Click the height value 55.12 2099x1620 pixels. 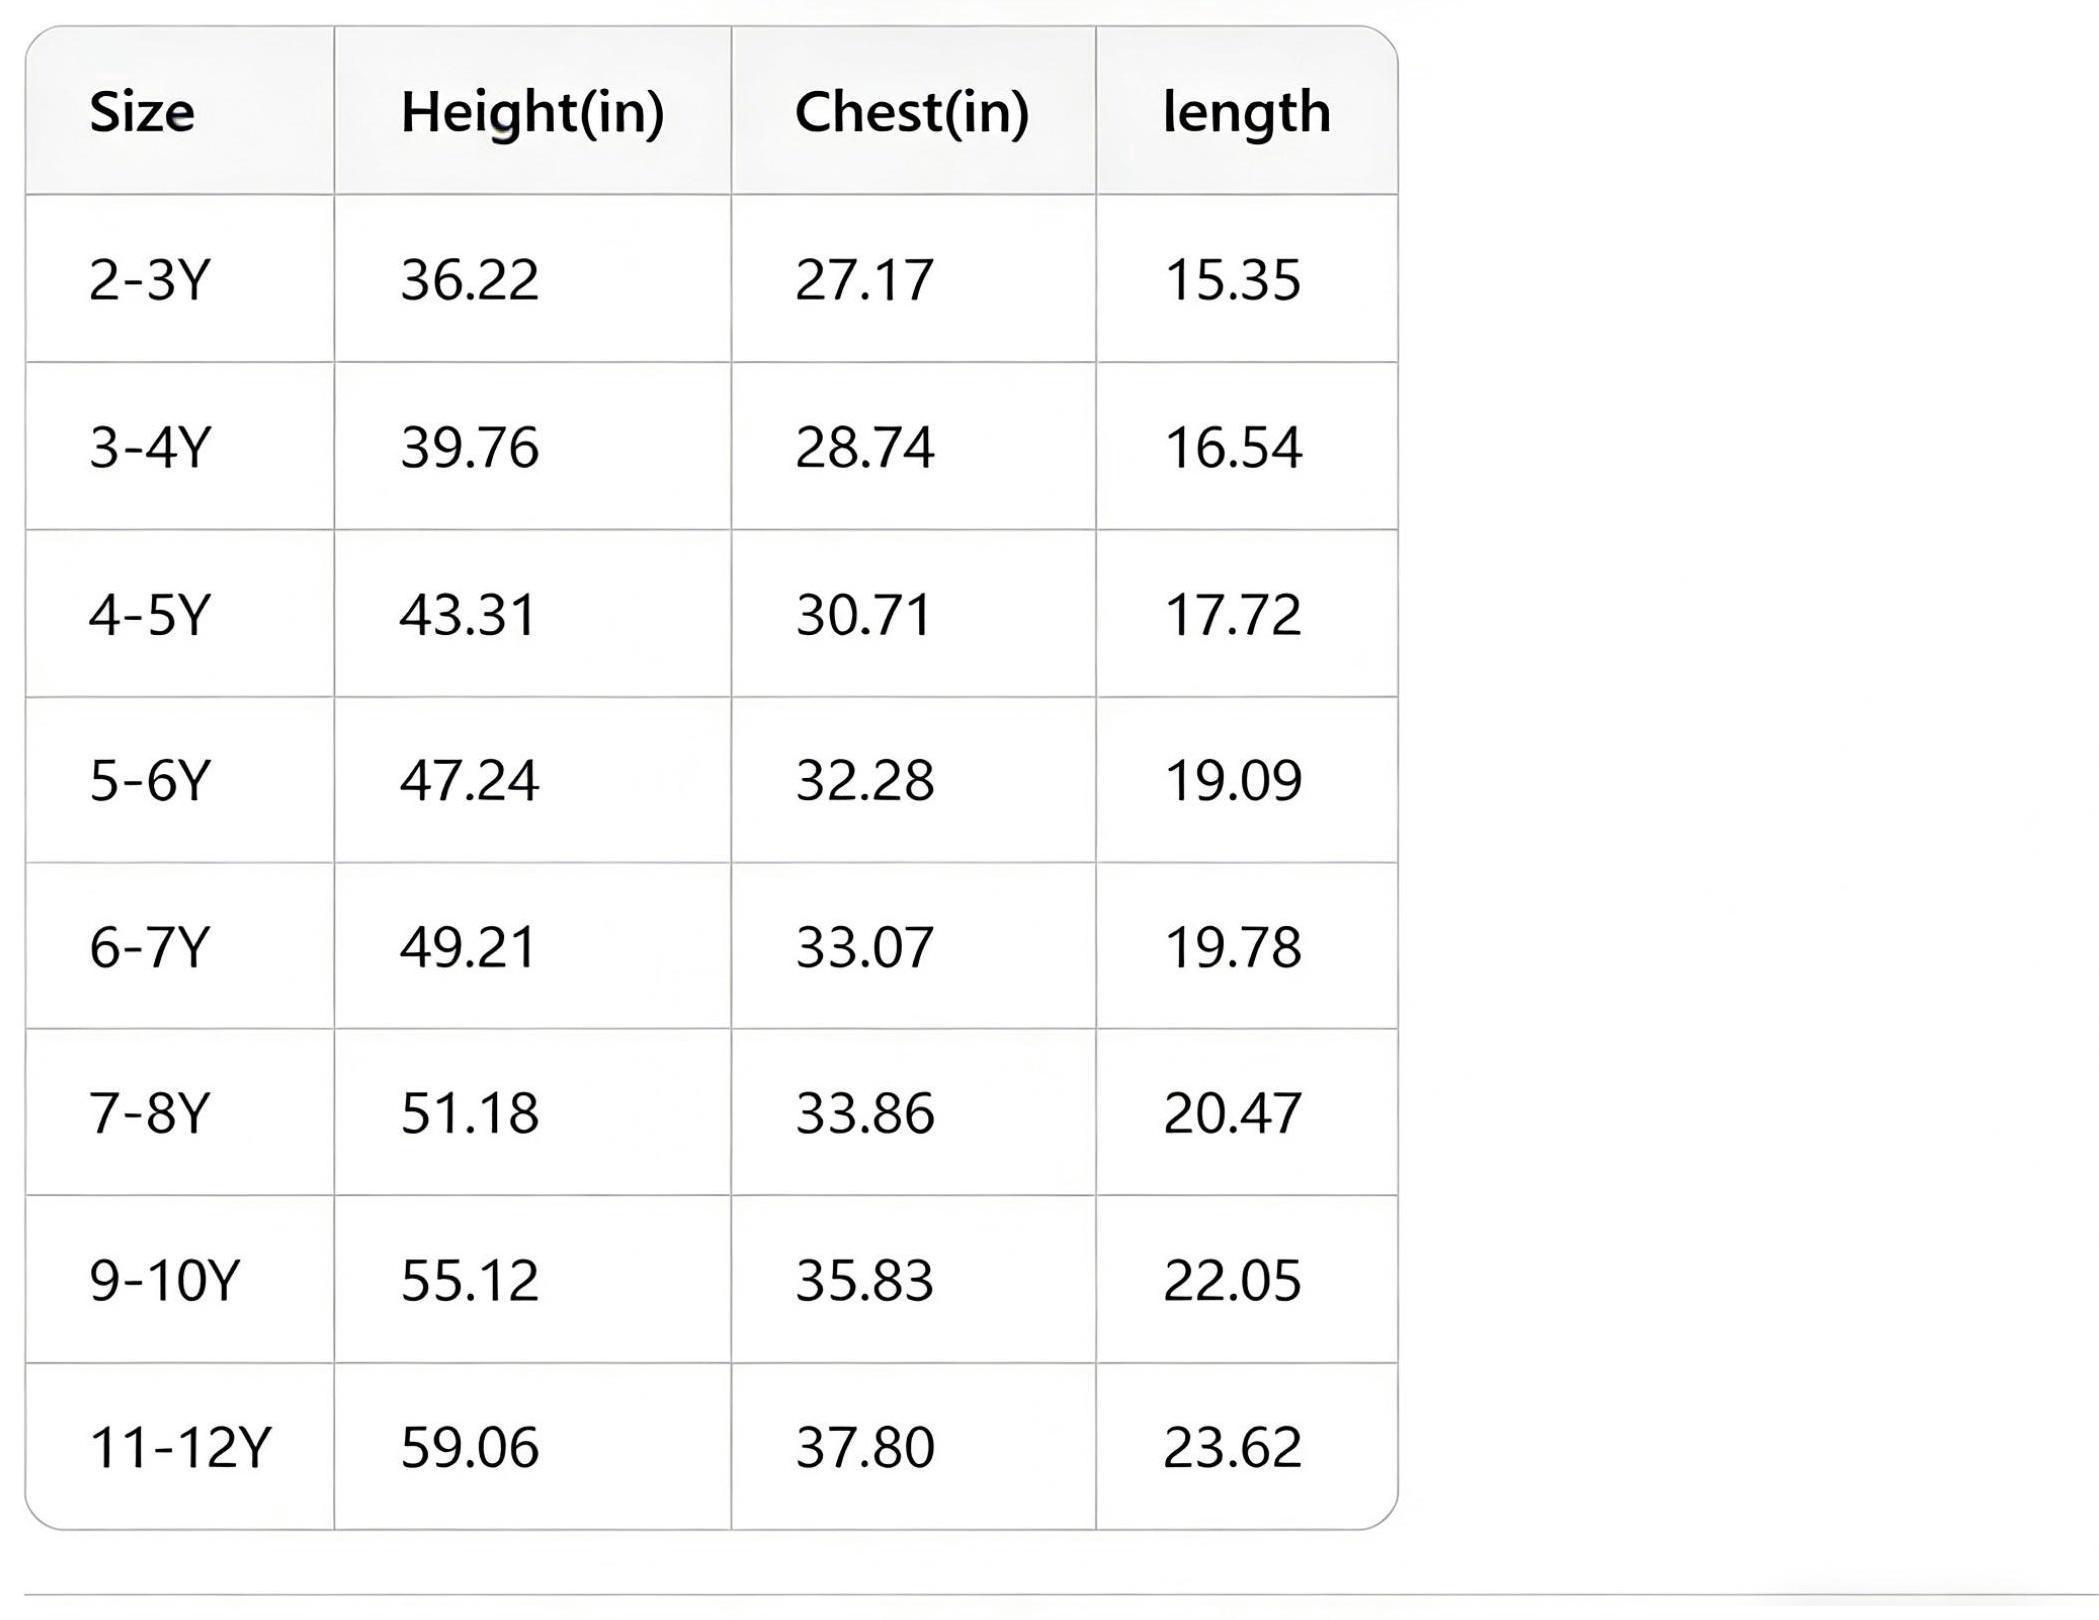469,1281
